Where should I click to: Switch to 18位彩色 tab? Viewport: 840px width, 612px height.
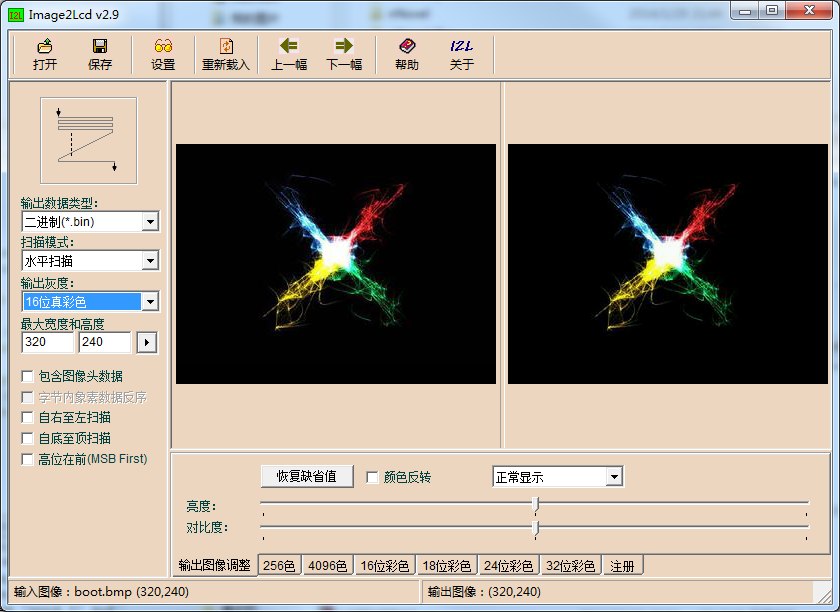pos(447,565)
